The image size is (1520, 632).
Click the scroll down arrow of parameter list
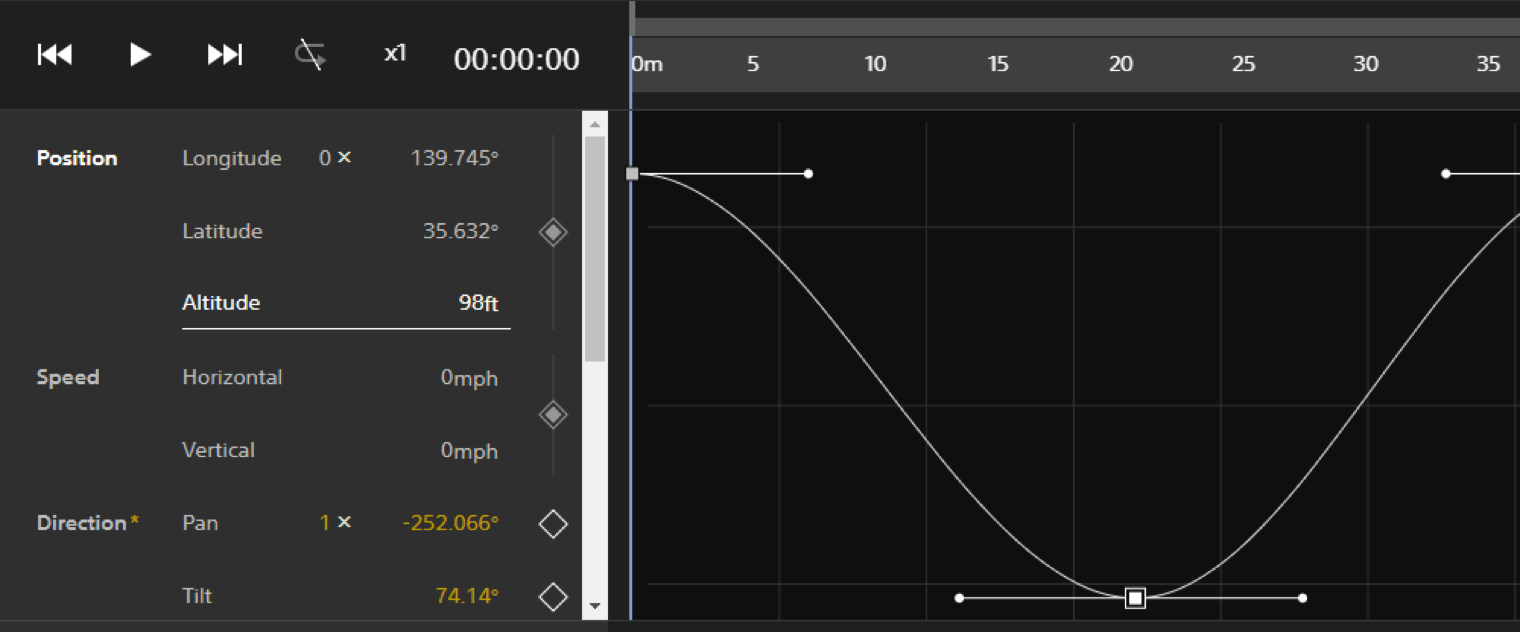pyautogui.click(x=595, y=605)
